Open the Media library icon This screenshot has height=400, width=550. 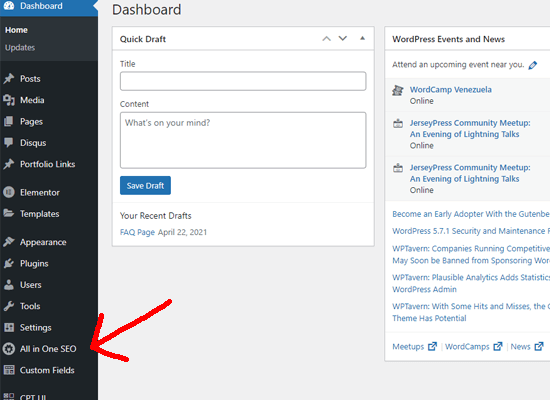click(x=9, y=100)
